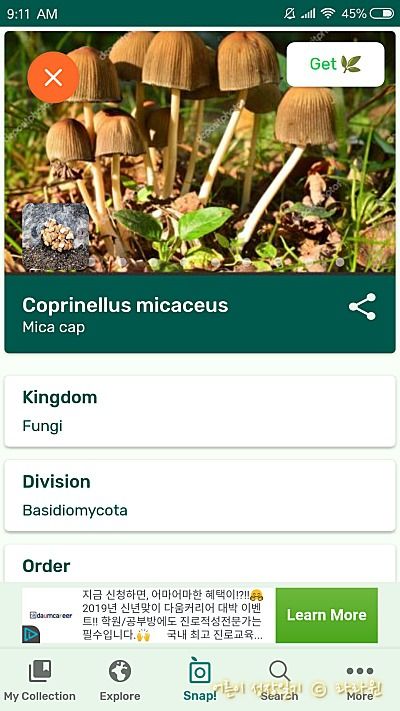Viewport: 400px width, 711px height.
Task: Open the user's snapped mushroom thumbnail
Action: click(56, 237)
